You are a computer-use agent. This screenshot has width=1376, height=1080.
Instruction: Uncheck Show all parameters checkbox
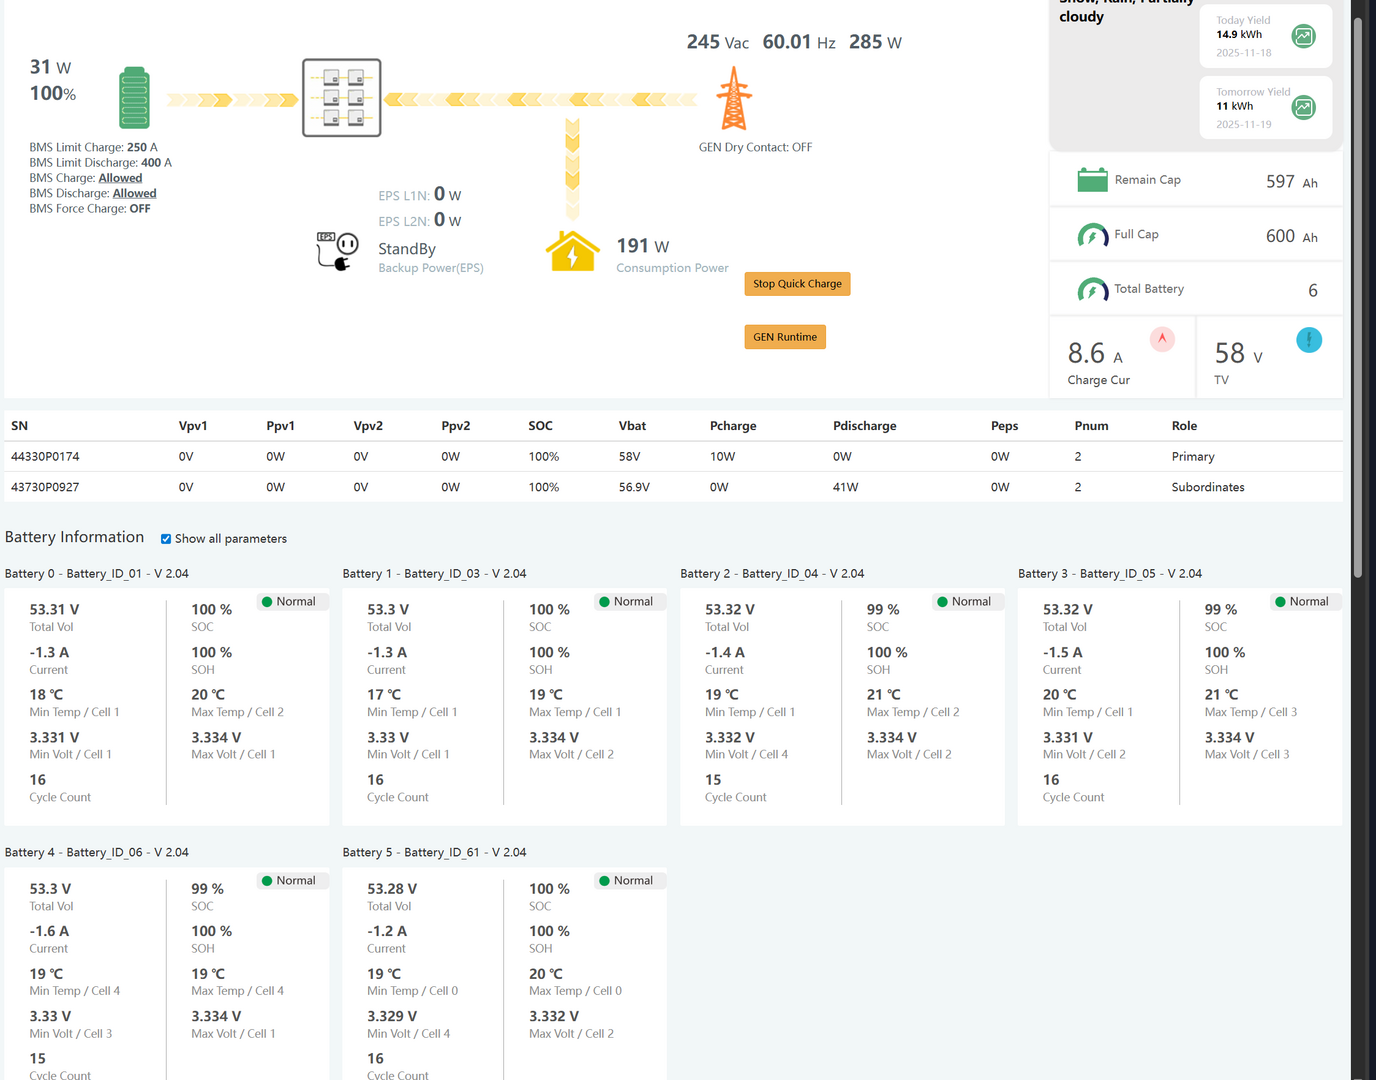166,539
